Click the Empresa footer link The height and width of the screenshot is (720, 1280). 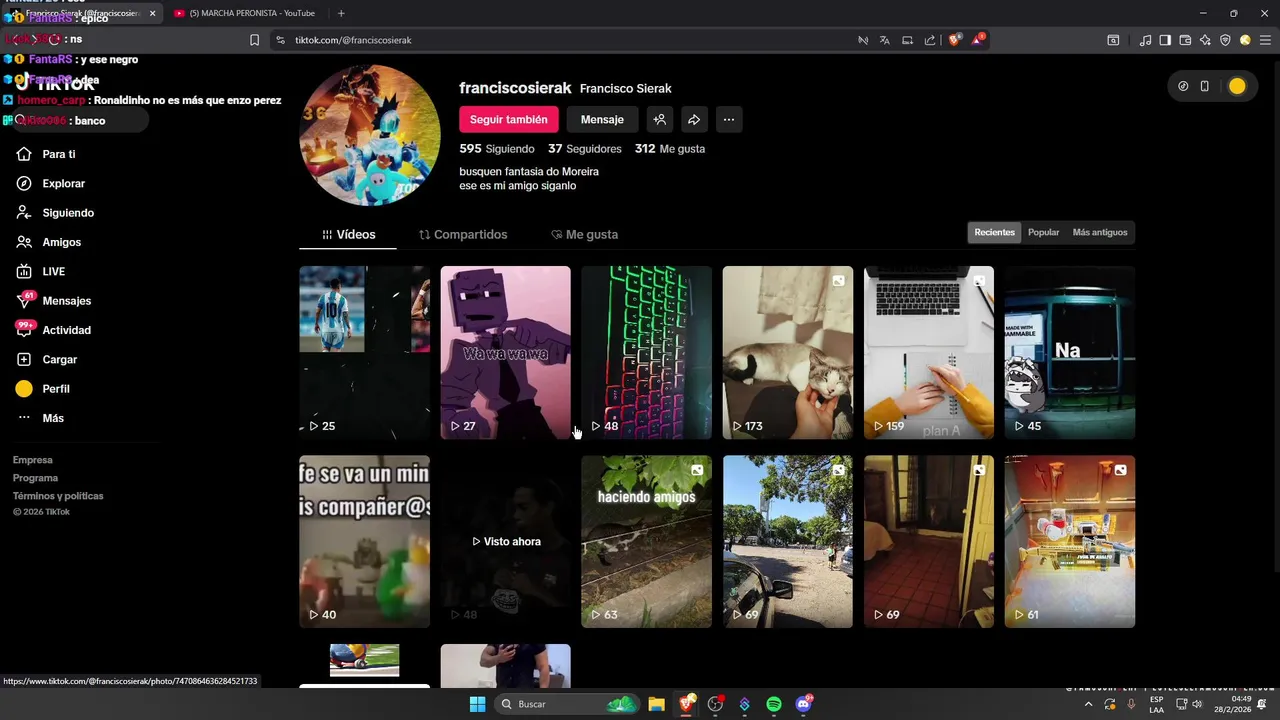point(33,460)
